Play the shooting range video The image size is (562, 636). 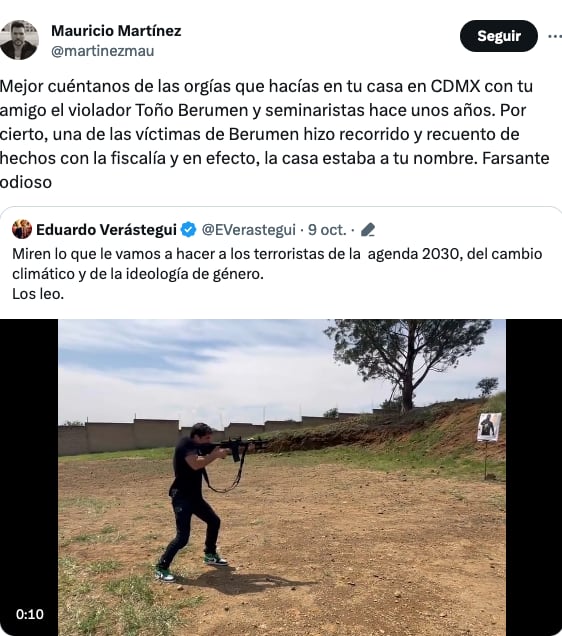281,477
